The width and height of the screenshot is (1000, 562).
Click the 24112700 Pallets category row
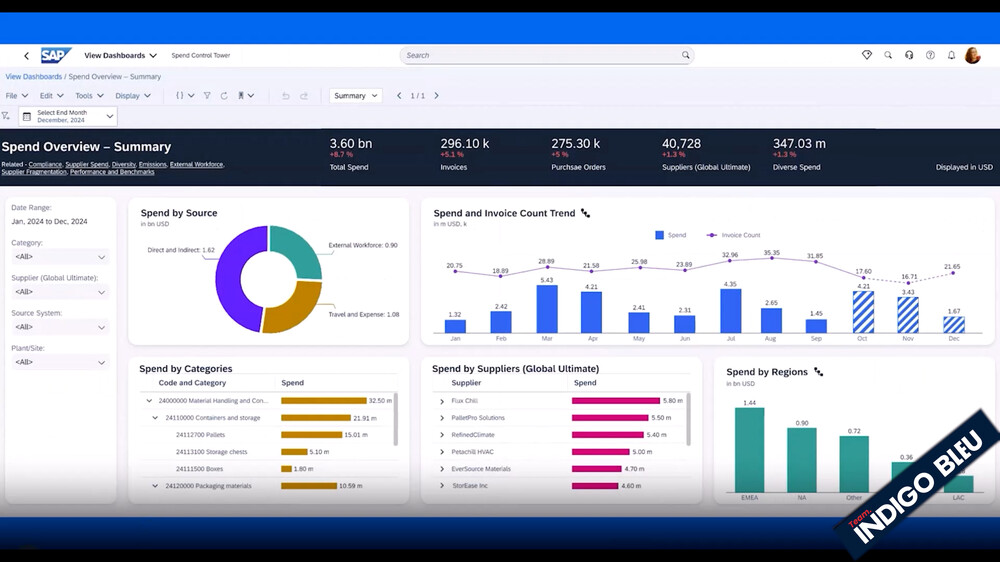[x=268, y=435]
